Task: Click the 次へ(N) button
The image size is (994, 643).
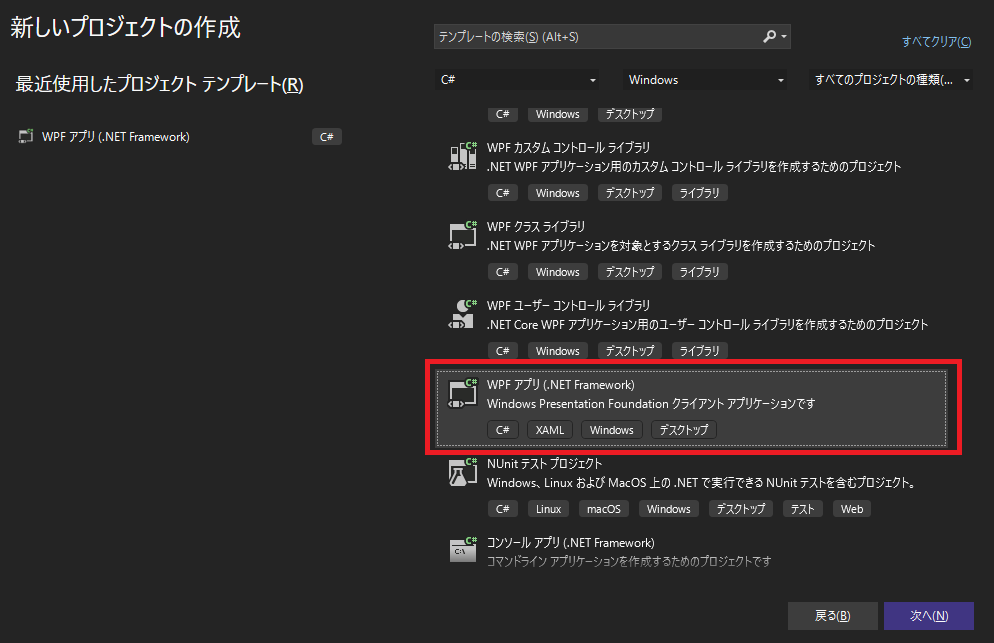Action: 929,616
